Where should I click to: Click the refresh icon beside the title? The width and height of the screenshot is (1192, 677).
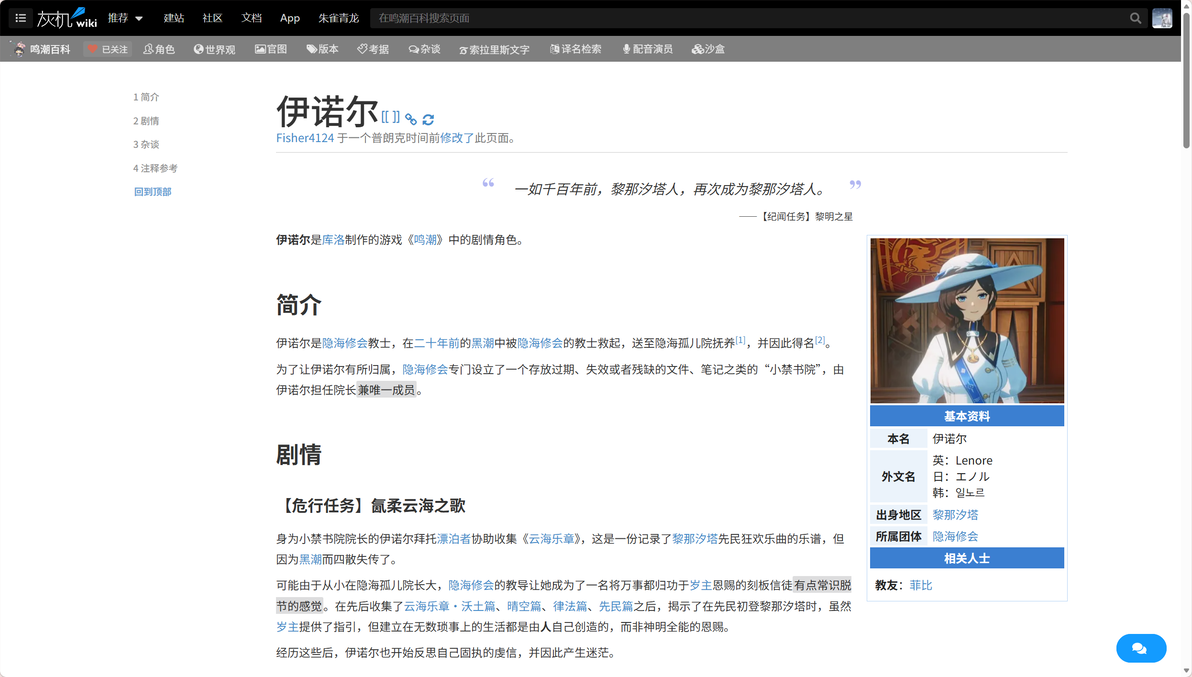point(428,119)
